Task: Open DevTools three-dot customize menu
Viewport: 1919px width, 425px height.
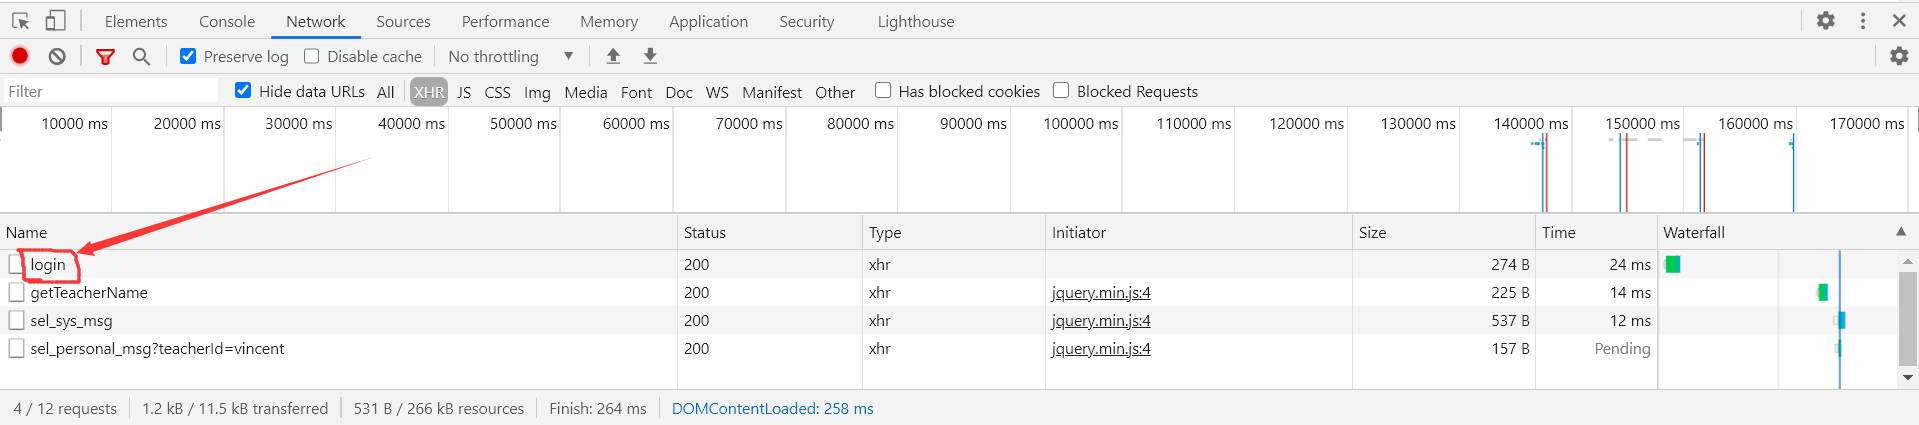Action: click(1863, 21)
